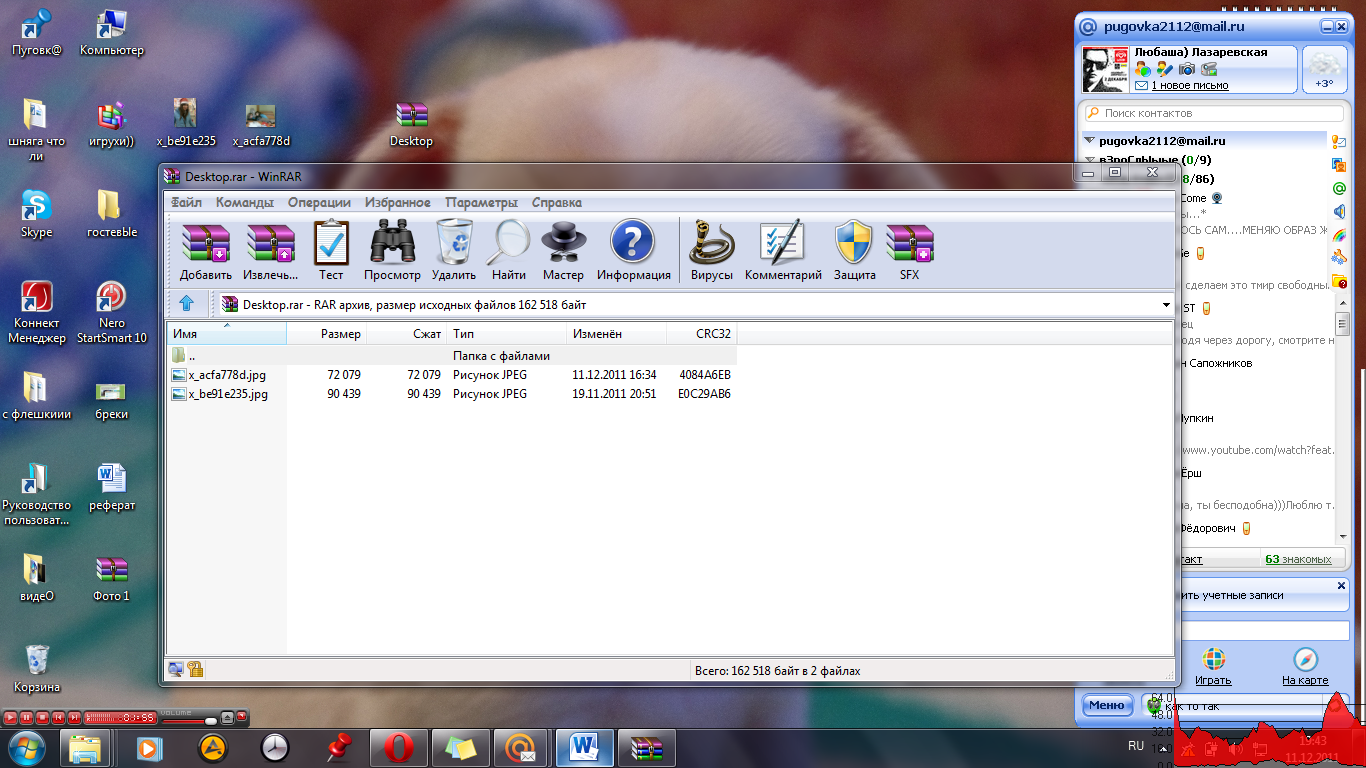Select the parent folder '..' row
The height and width of the screenshot is (768, 1366).
coord(453,355)
